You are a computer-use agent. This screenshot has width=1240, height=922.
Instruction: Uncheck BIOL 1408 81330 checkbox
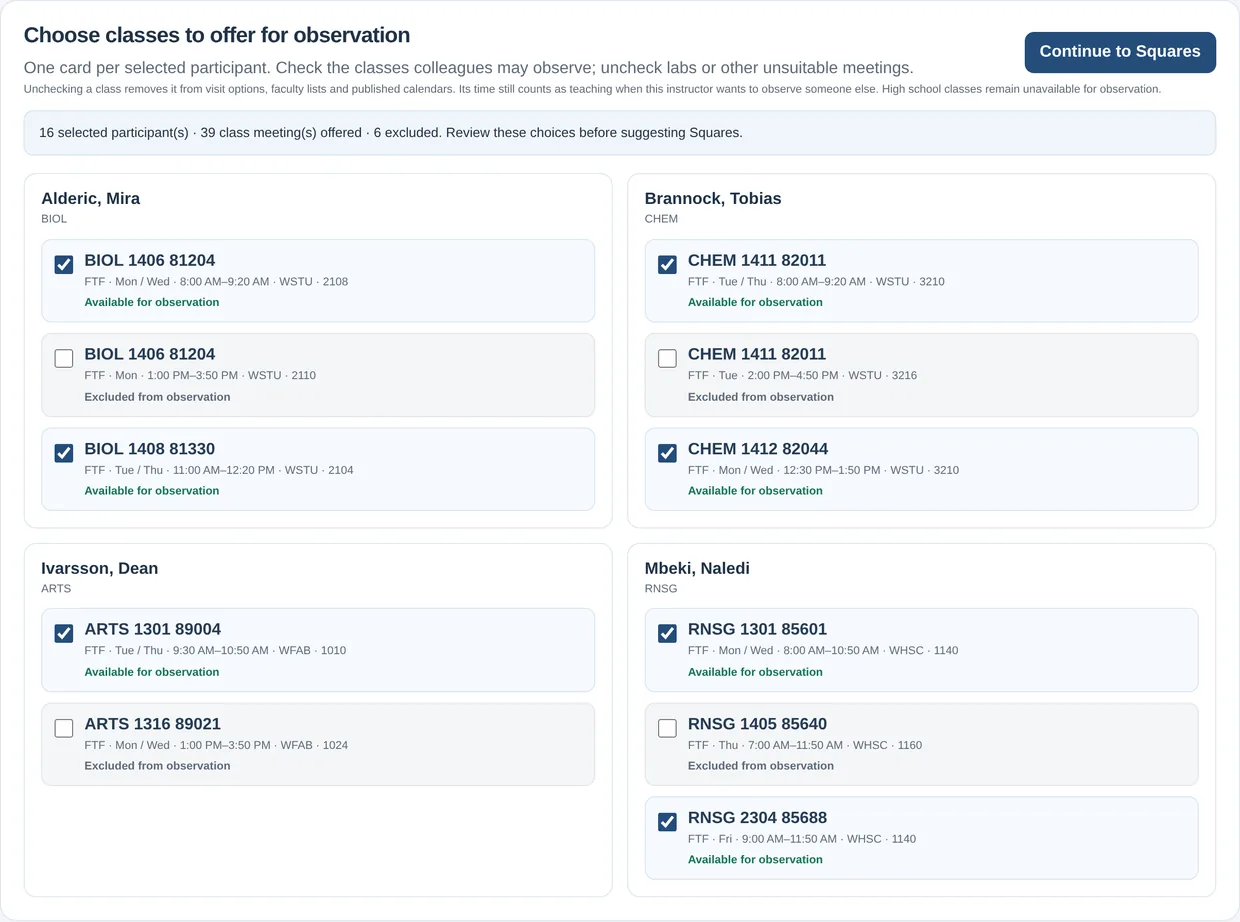64,453
